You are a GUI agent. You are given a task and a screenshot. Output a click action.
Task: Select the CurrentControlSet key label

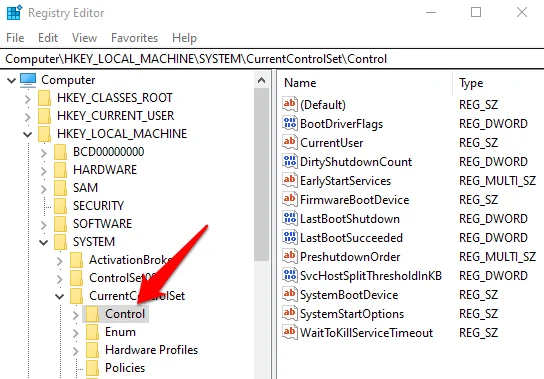[137, 296]
